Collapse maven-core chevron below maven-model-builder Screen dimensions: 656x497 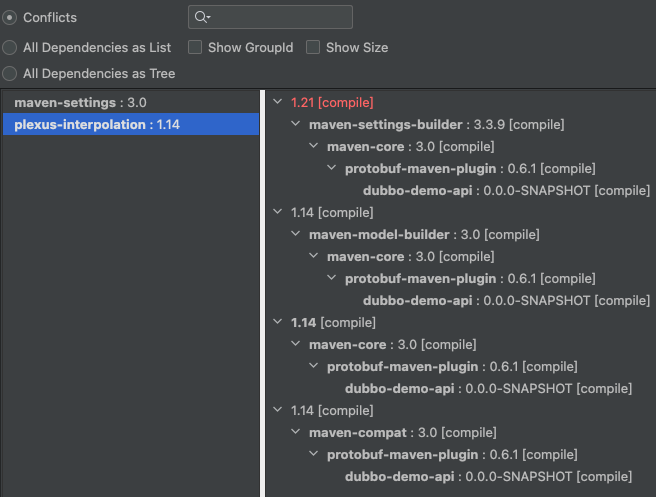tap(314, 256)
